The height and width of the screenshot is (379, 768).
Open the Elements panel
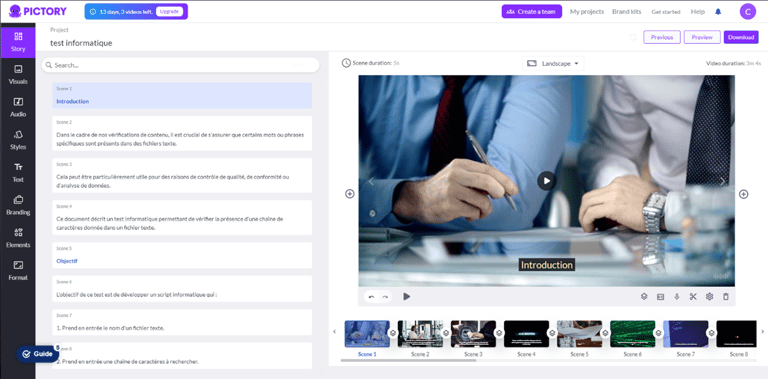pyautogui.click(x=18, y=238)
